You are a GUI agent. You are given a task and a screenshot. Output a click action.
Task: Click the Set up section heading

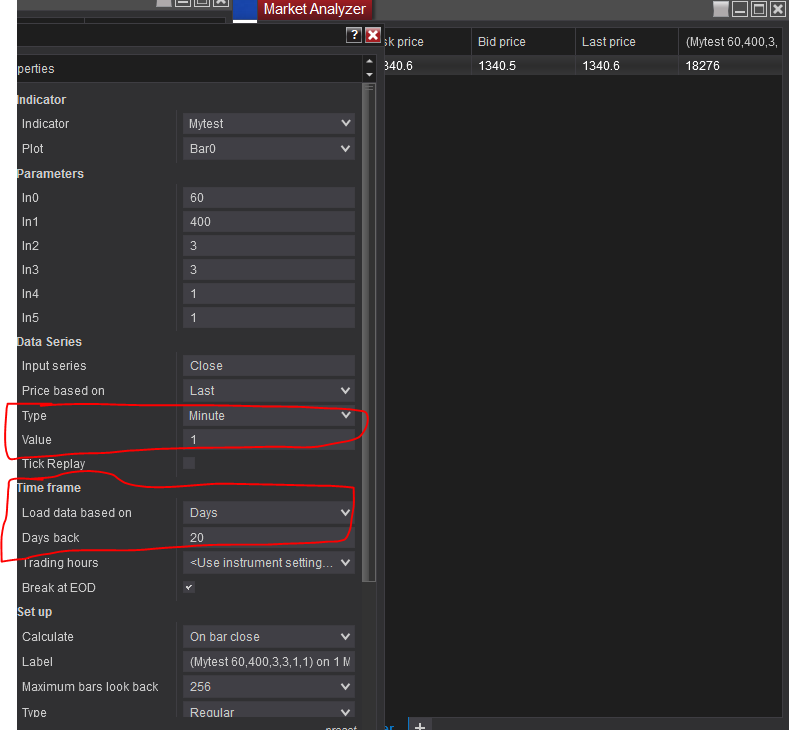[35, 612]
